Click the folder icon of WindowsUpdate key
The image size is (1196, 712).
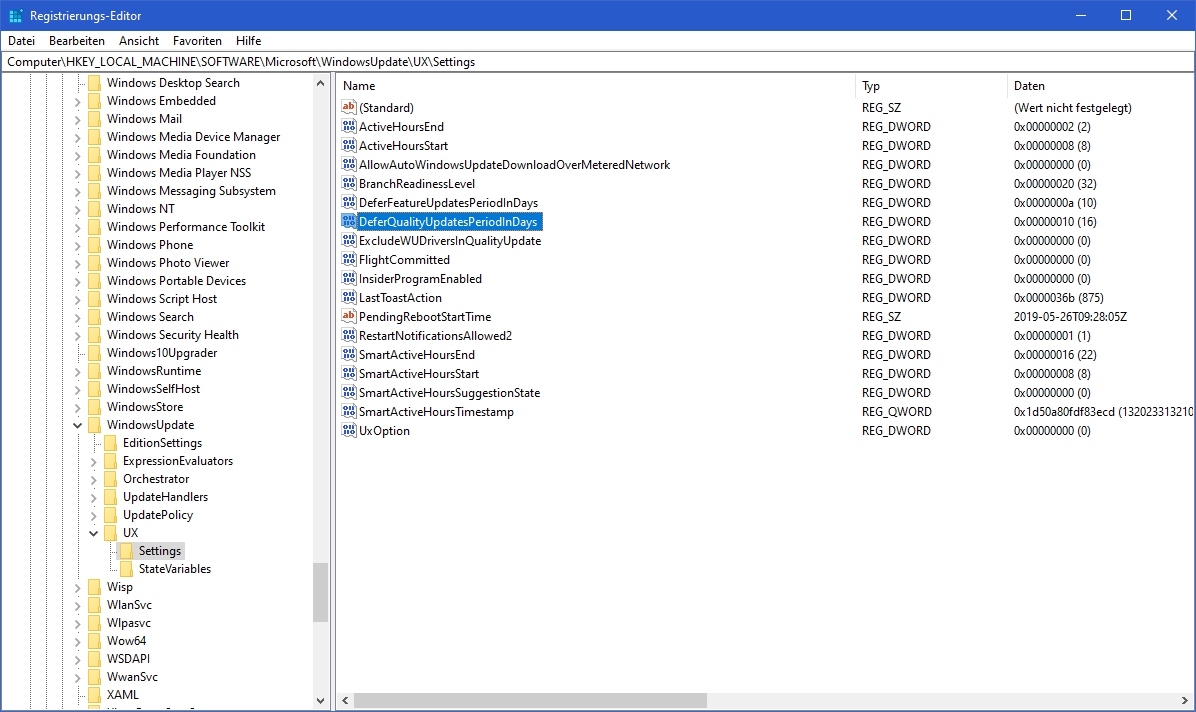[94, 424]
